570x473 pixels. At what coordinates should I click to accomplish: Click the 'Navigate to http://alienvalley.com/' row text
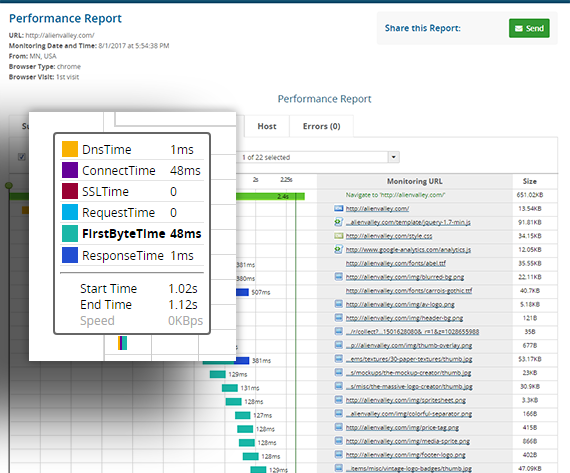click(x=395, y=195)
